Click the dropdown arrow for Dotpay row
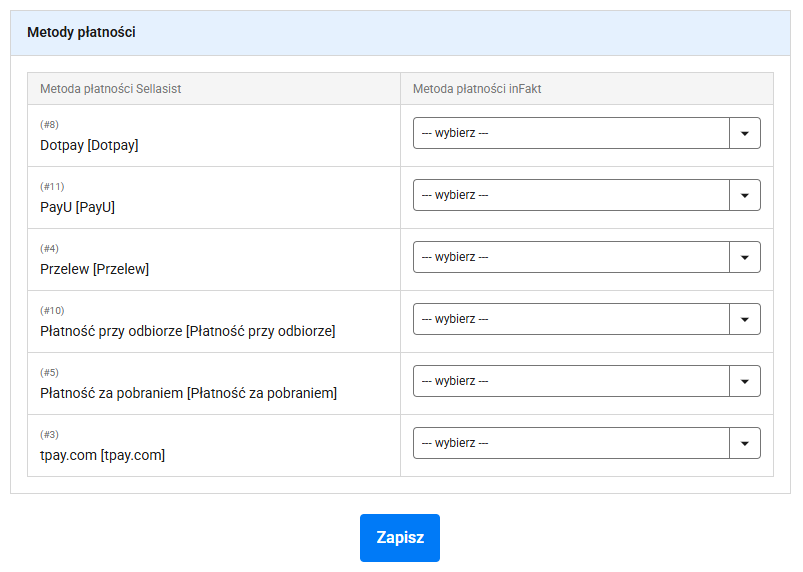 (745, 133)
